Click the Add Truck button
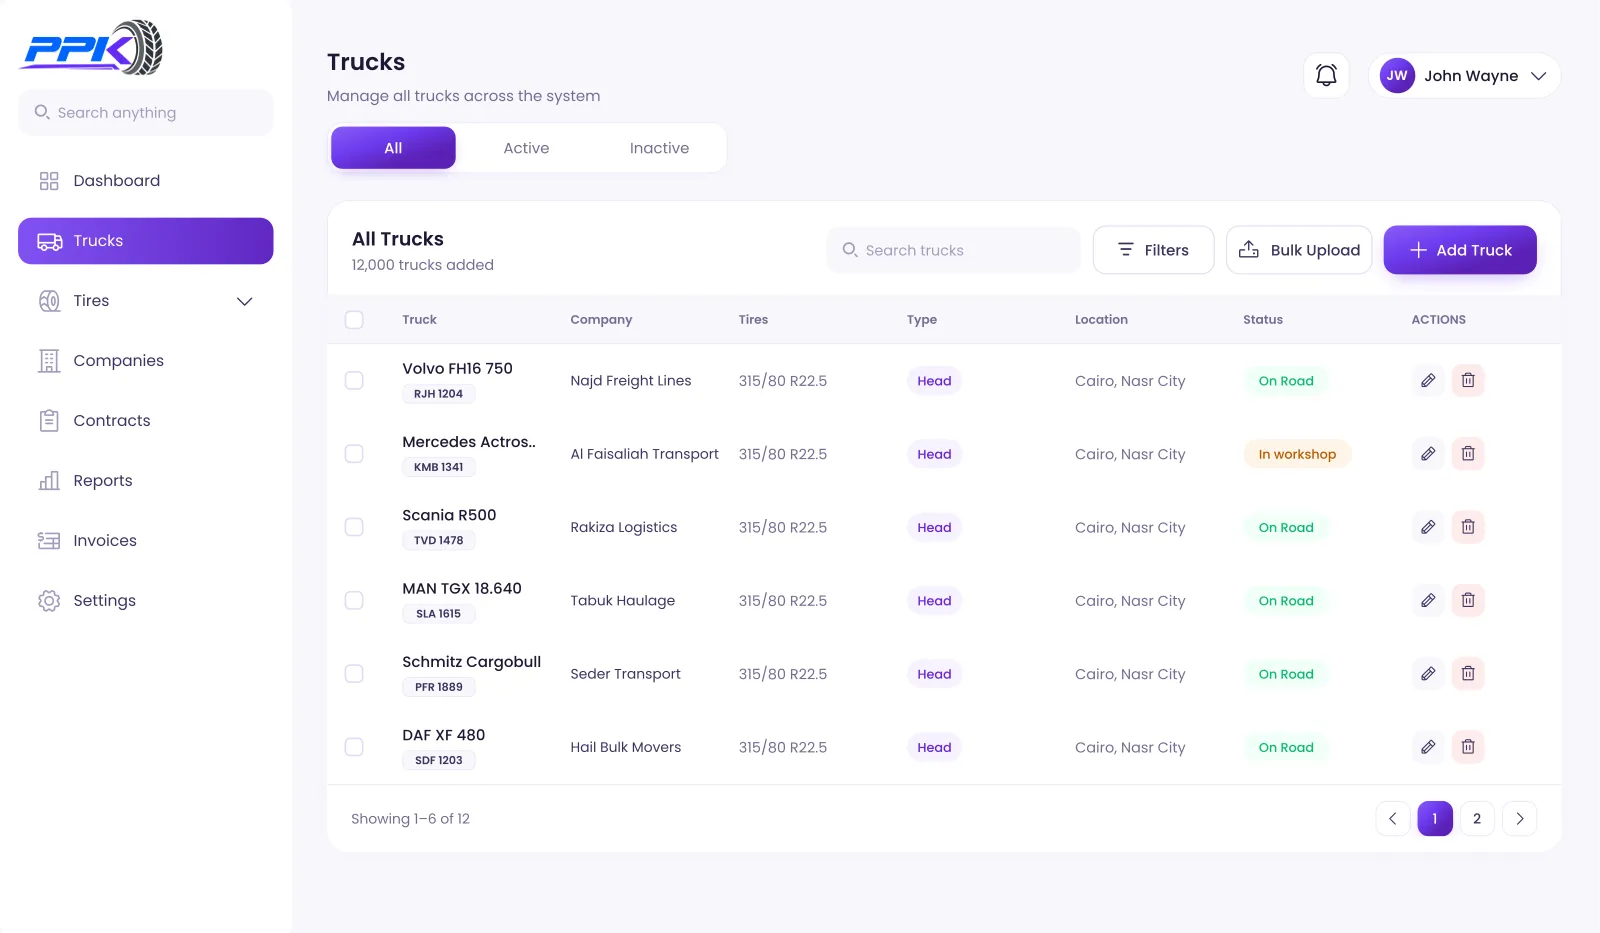The image size is (1600, 933). [1460, 250]
